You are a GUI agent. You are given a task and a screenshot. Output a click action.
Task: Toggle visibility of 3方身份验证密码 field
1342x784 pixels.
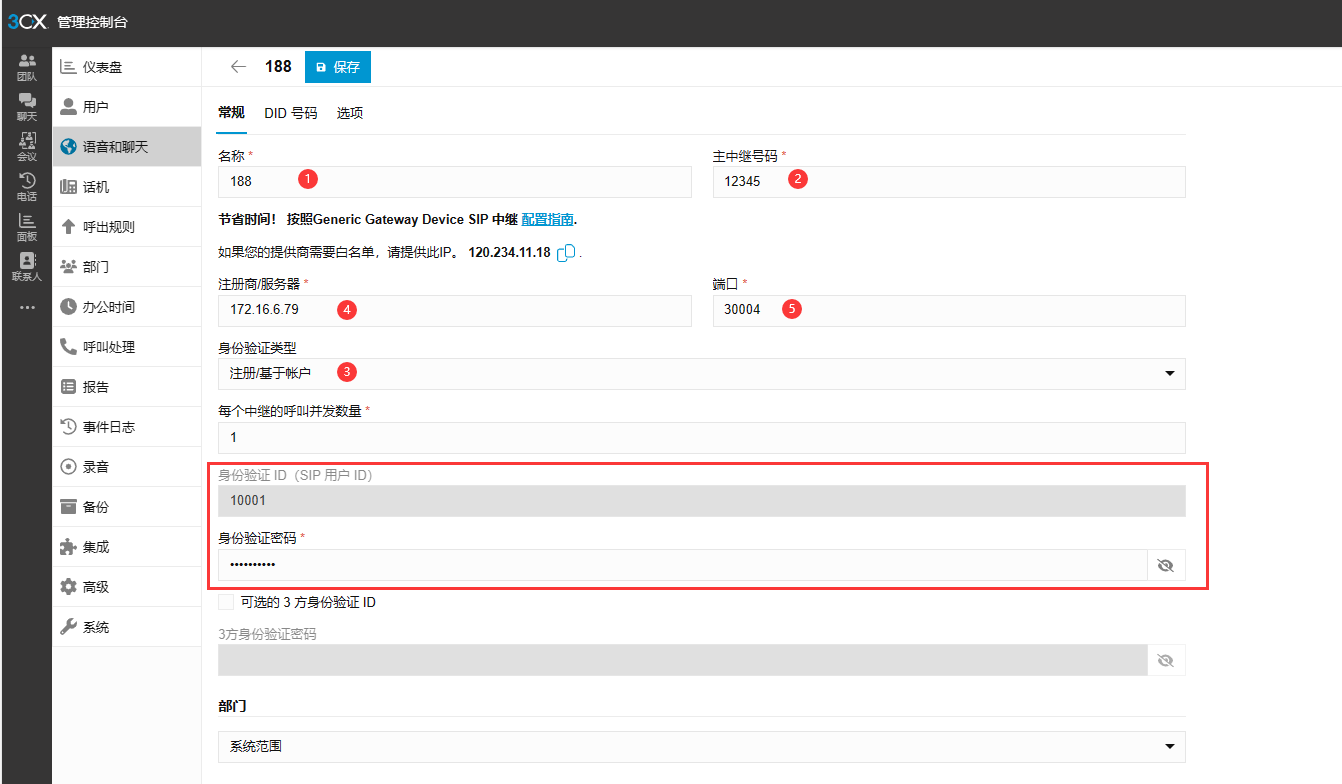1165,660
